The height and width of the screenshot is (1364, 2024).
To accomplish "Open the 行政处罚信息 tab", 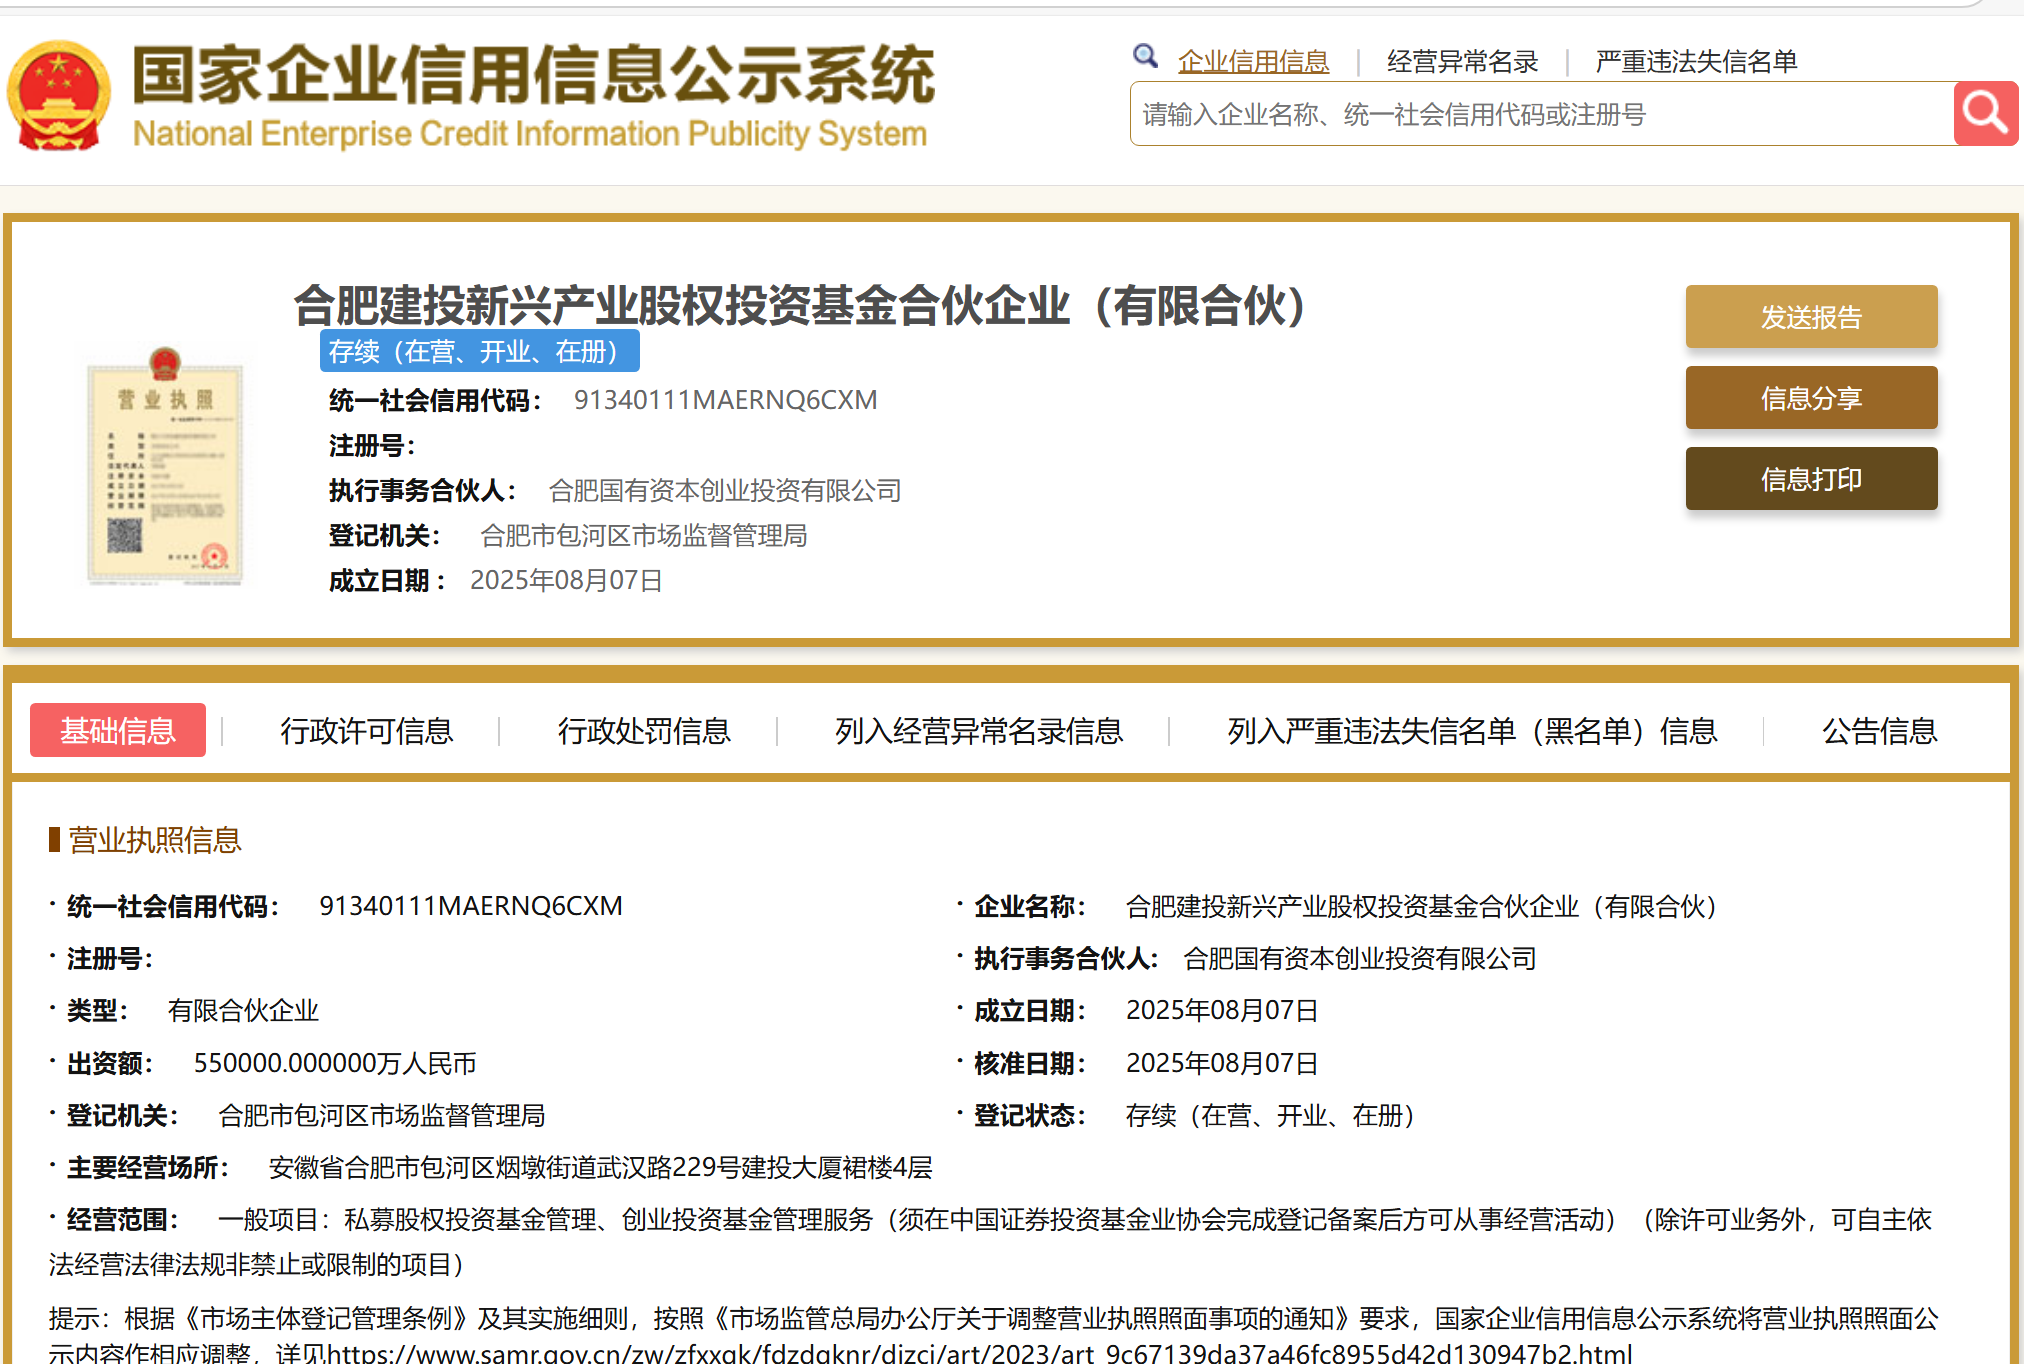I will pyautogui.click(x=644, y=731).
